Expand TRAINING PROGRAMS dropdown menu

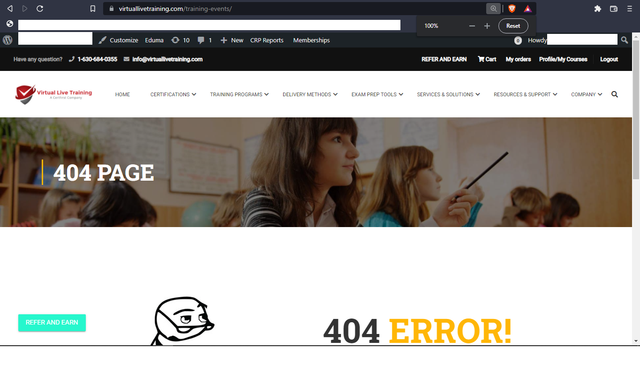tap(239, 94)
